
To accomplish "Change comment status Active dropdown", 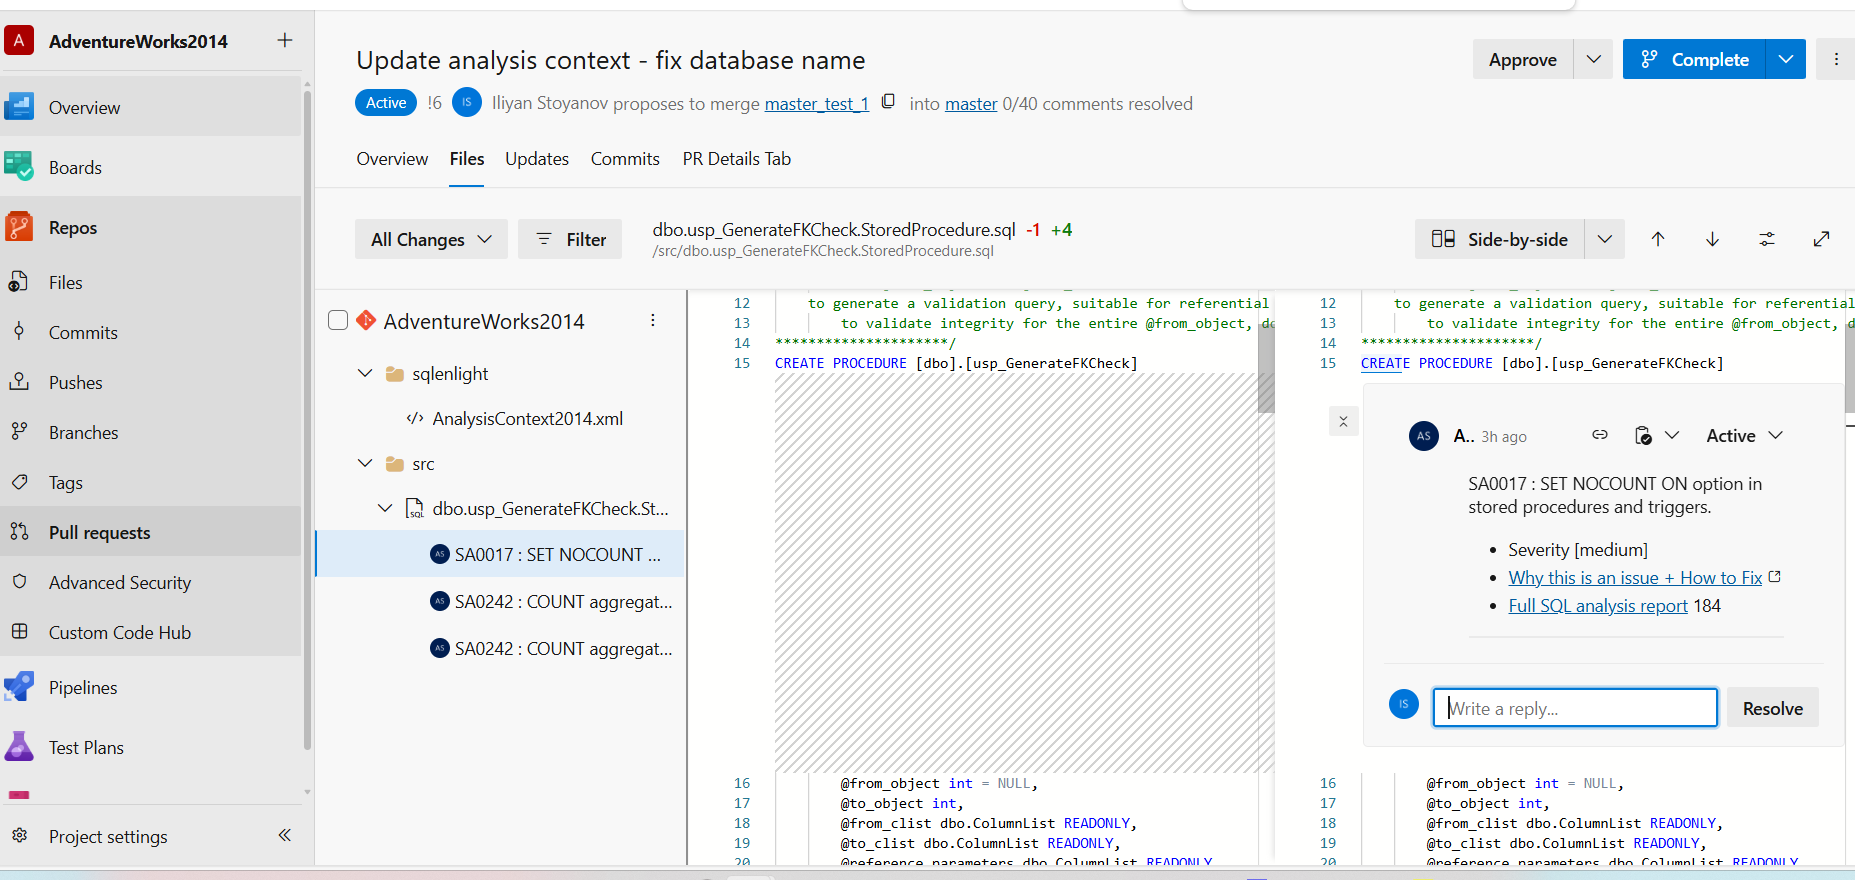I will coord(1744,435).
